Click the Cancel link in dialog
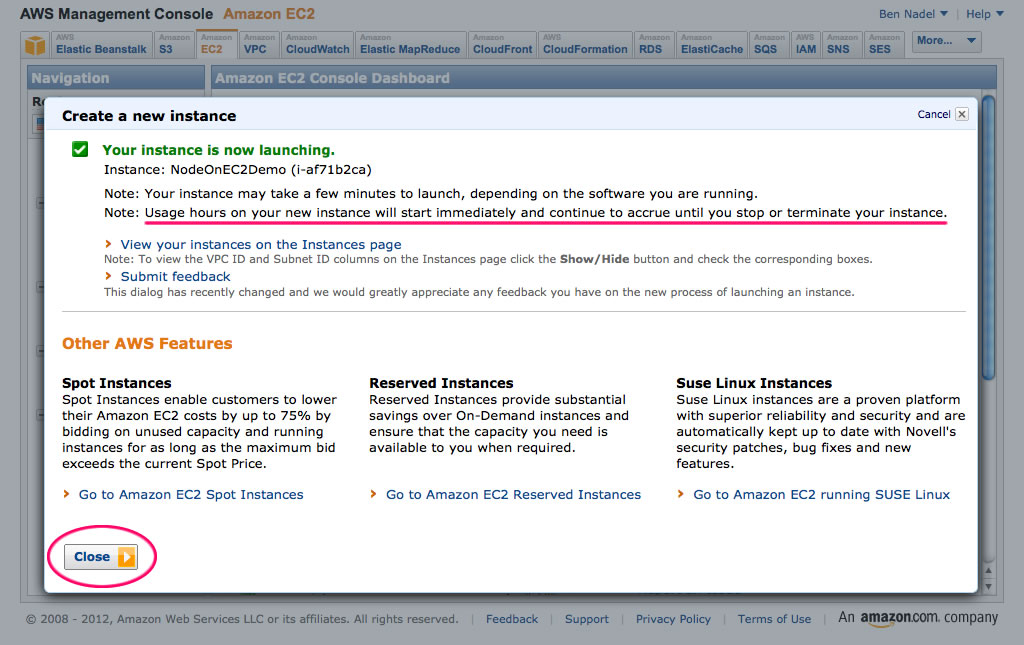1024x645 pixels. (x=934, y=114)
